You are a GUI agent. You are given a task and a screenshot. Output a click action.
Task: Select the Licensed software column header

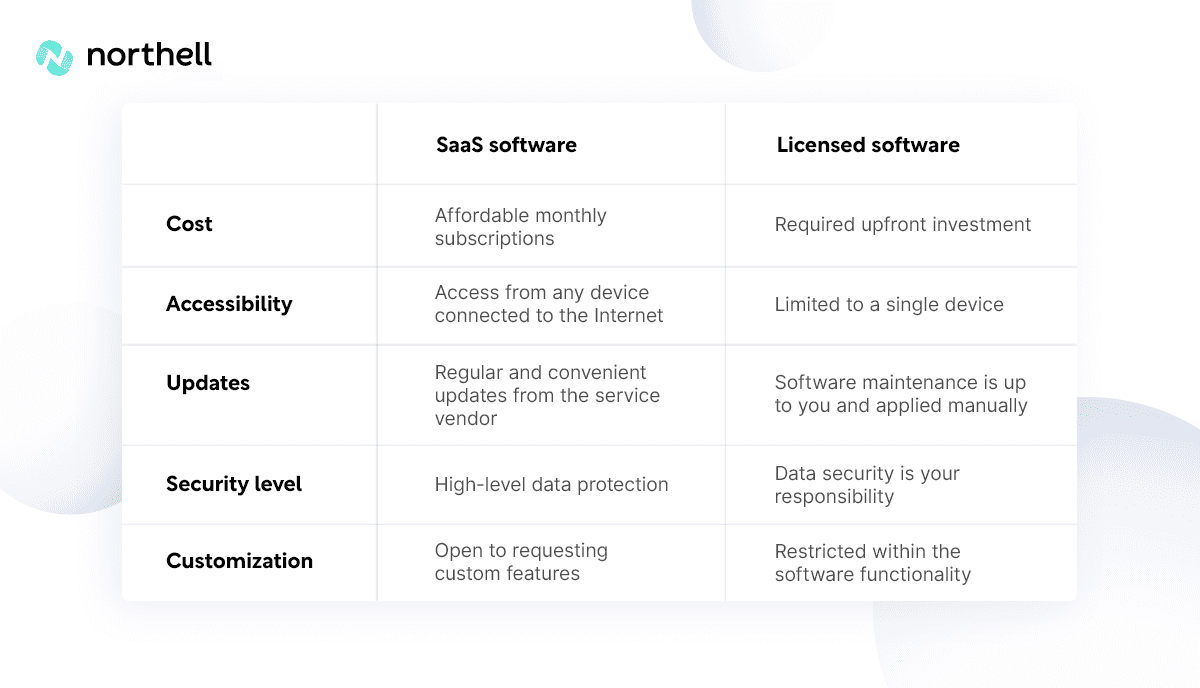(868, 145)
